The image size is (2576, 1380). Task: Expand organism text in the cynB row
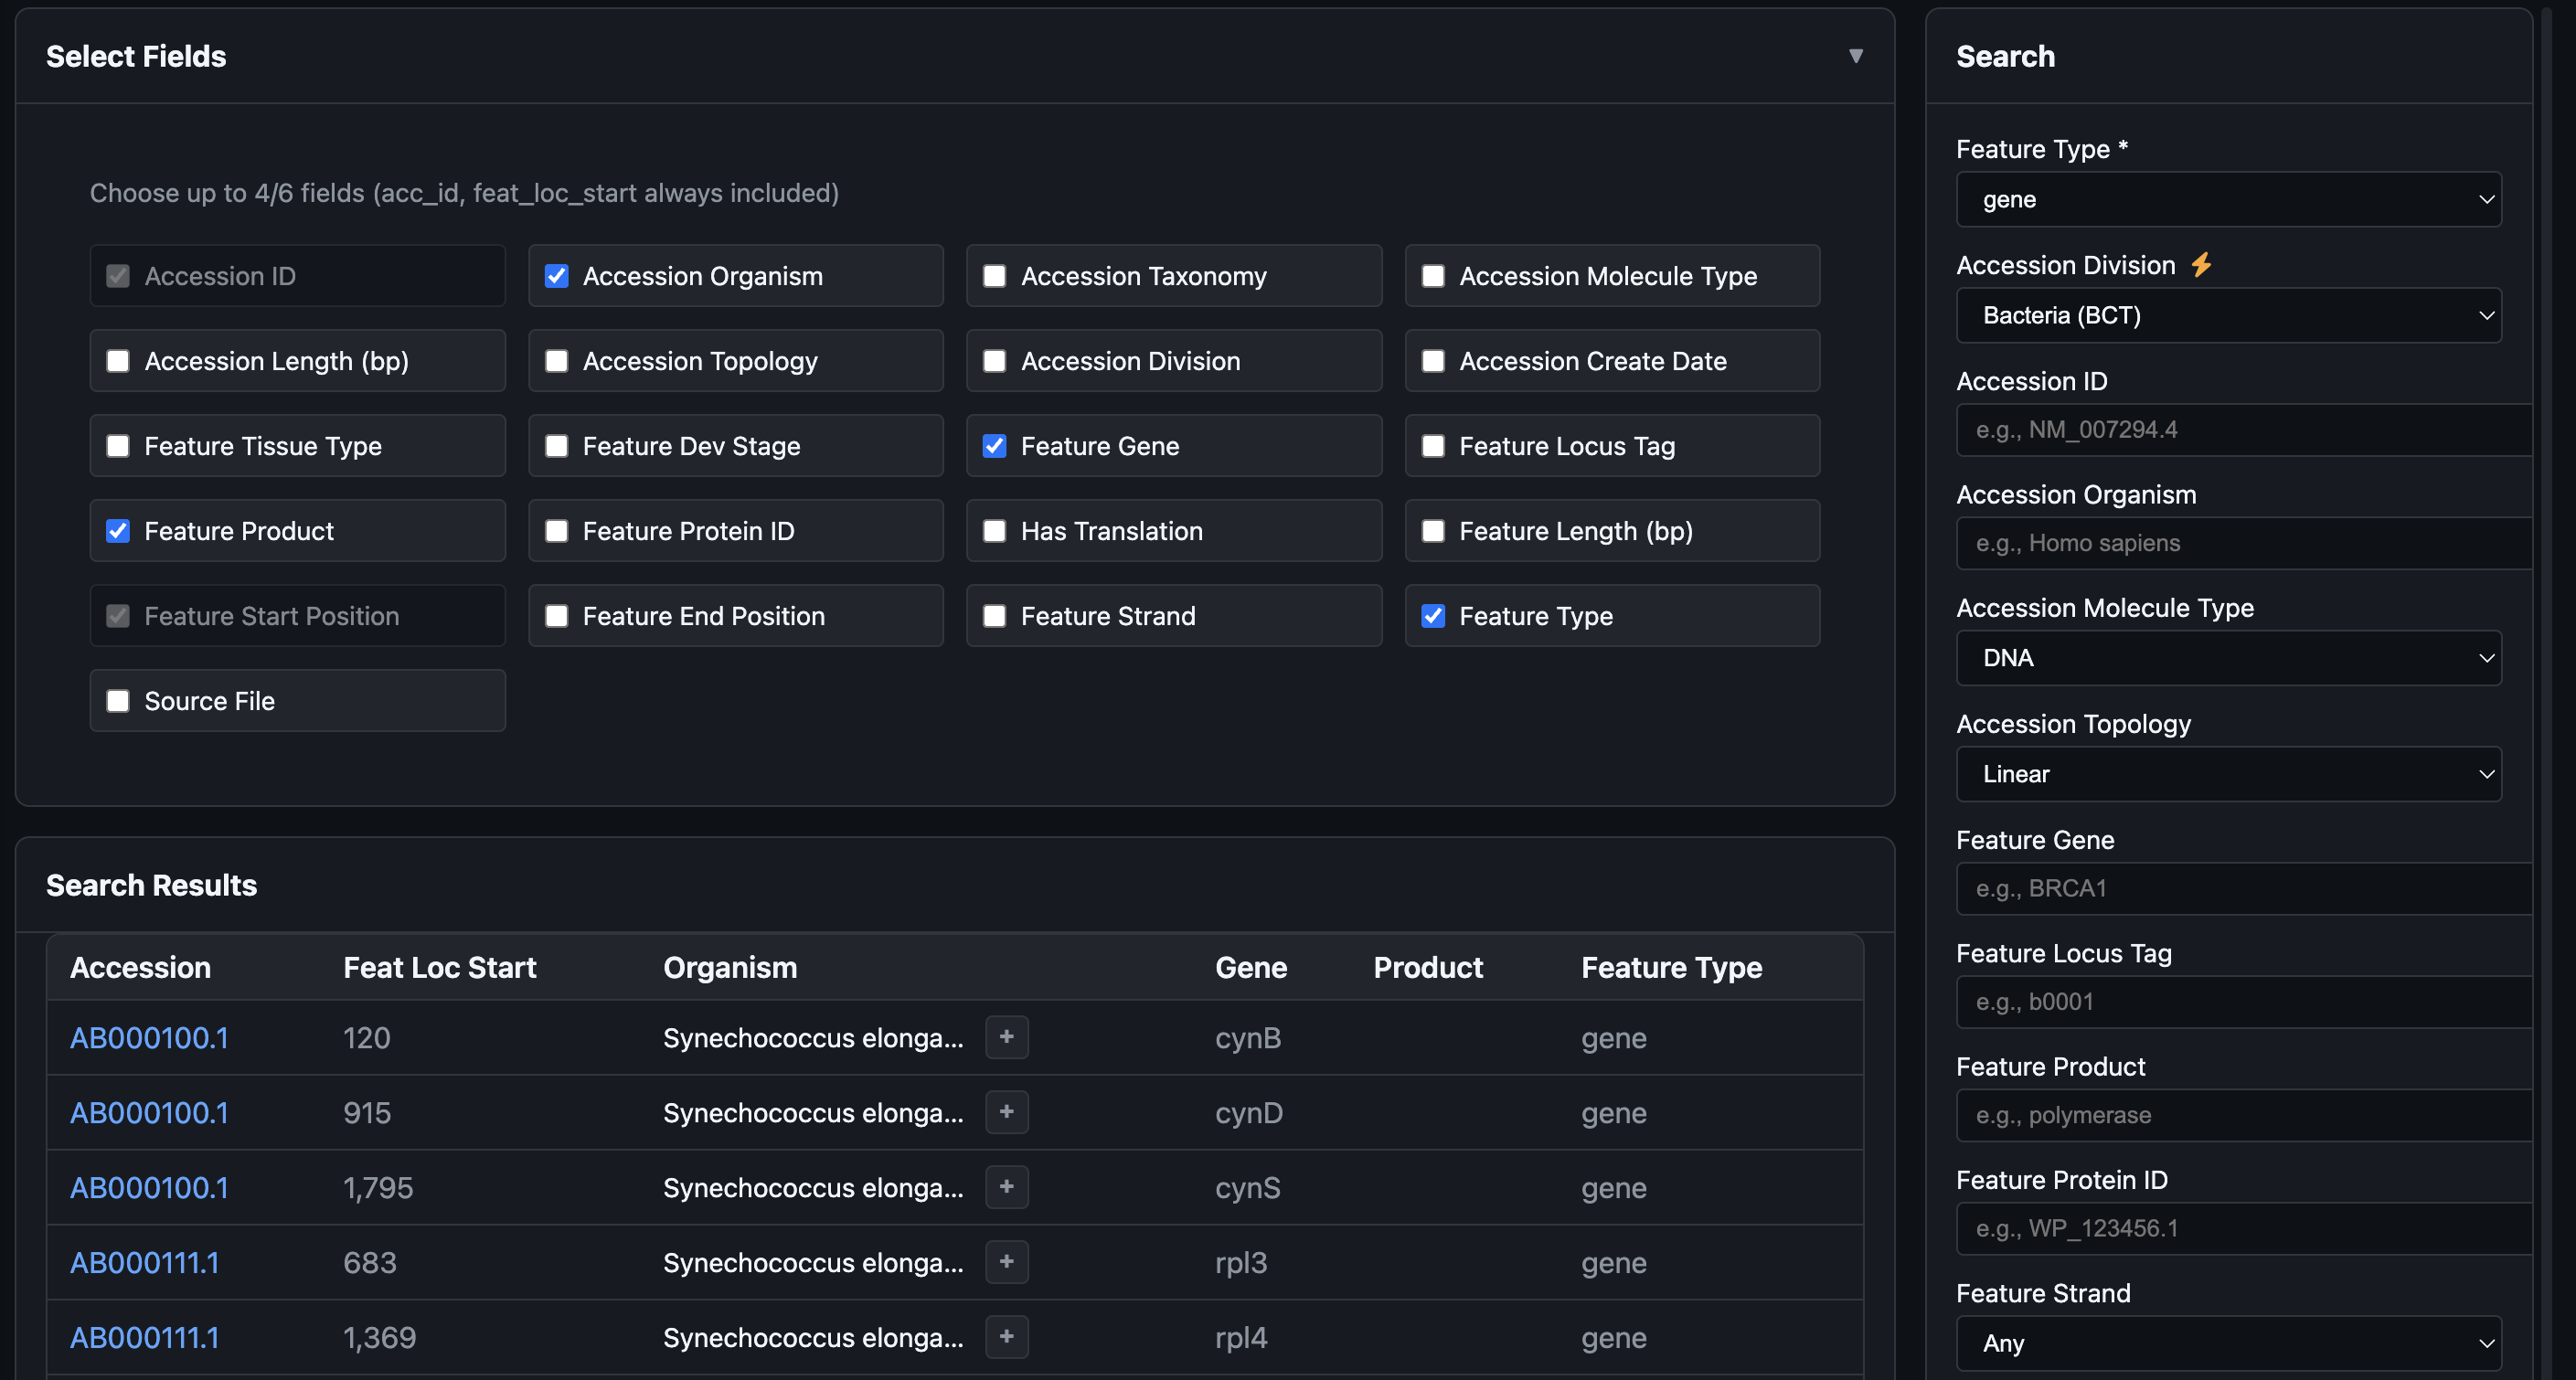coord(1006,1037)
